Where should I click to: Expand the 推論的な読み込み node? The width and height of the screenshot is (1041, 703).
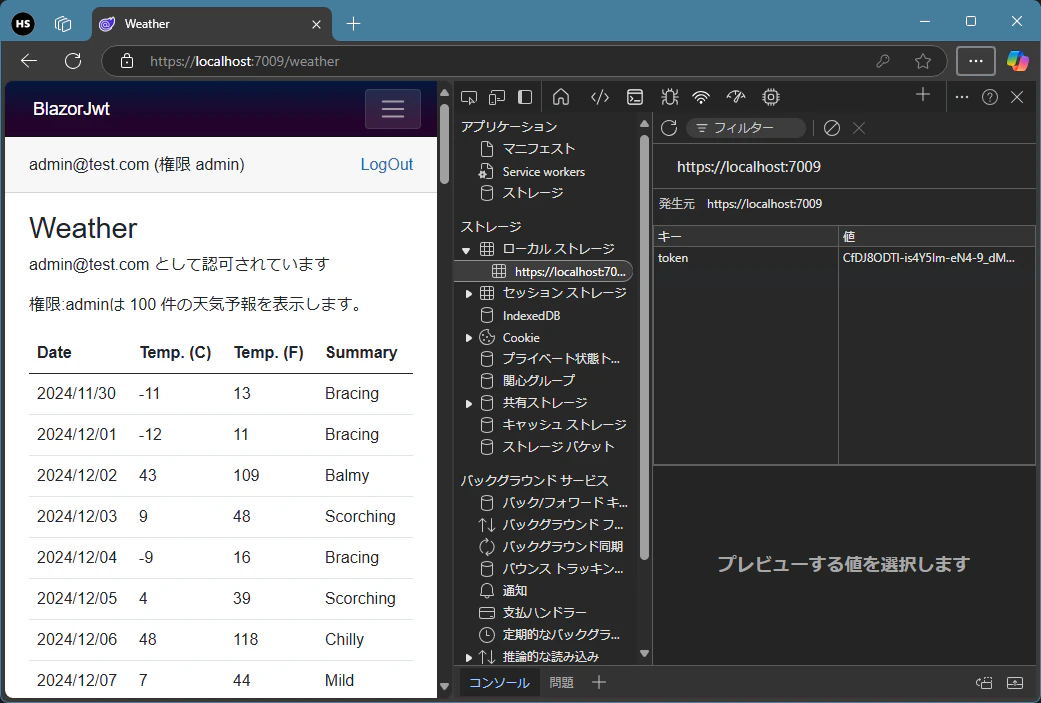[468, 657]
